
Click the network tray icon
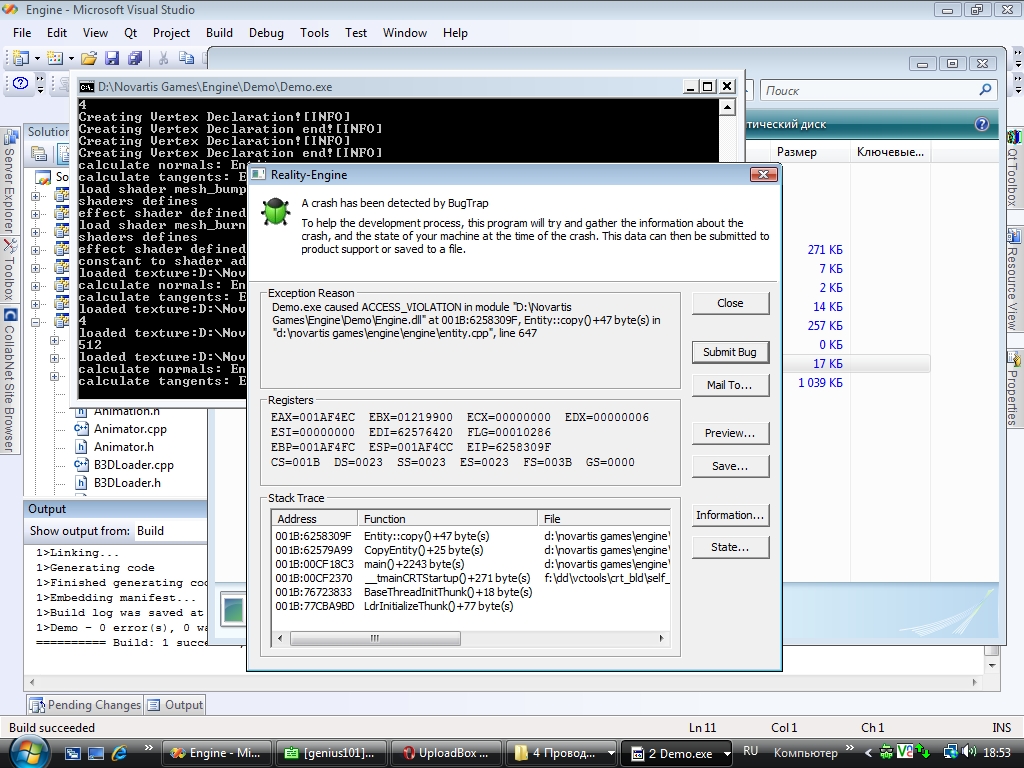pyautogui.click(x=951, y=752)
